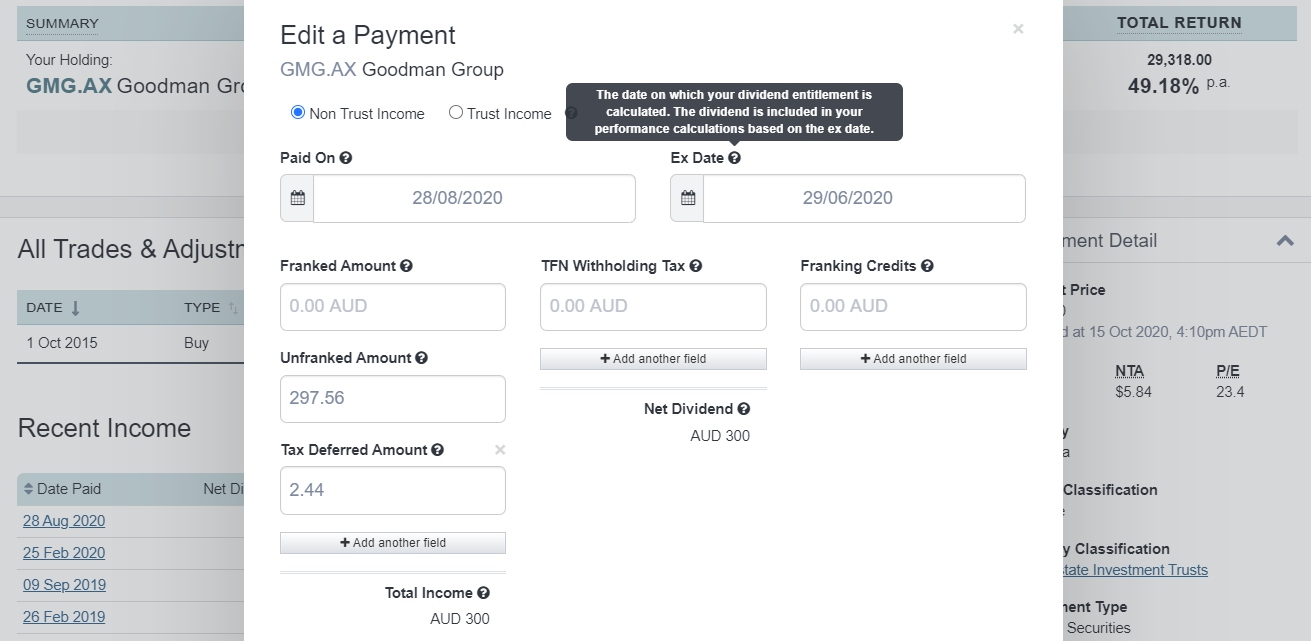Click help icon beside Net Dividend
Screen dimensions: 1311x641
tap(744, 409)
